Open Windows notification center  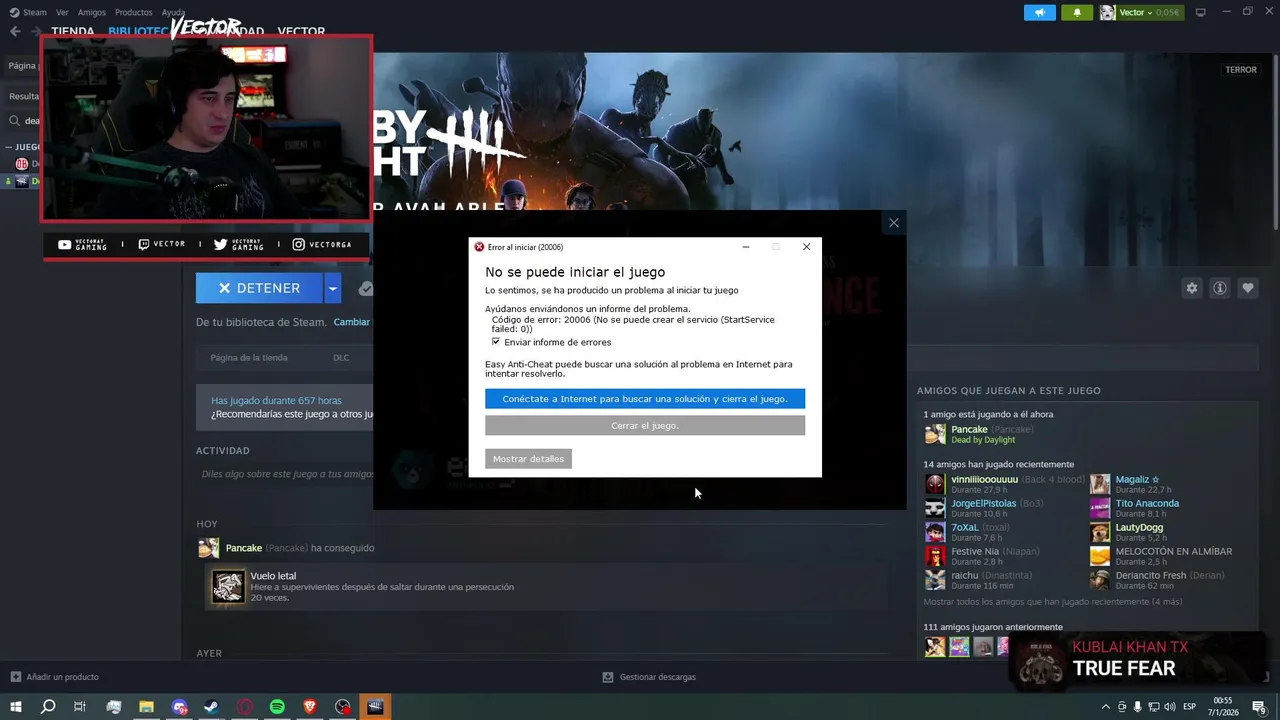pyautogui.click(x=1259, y=707)
